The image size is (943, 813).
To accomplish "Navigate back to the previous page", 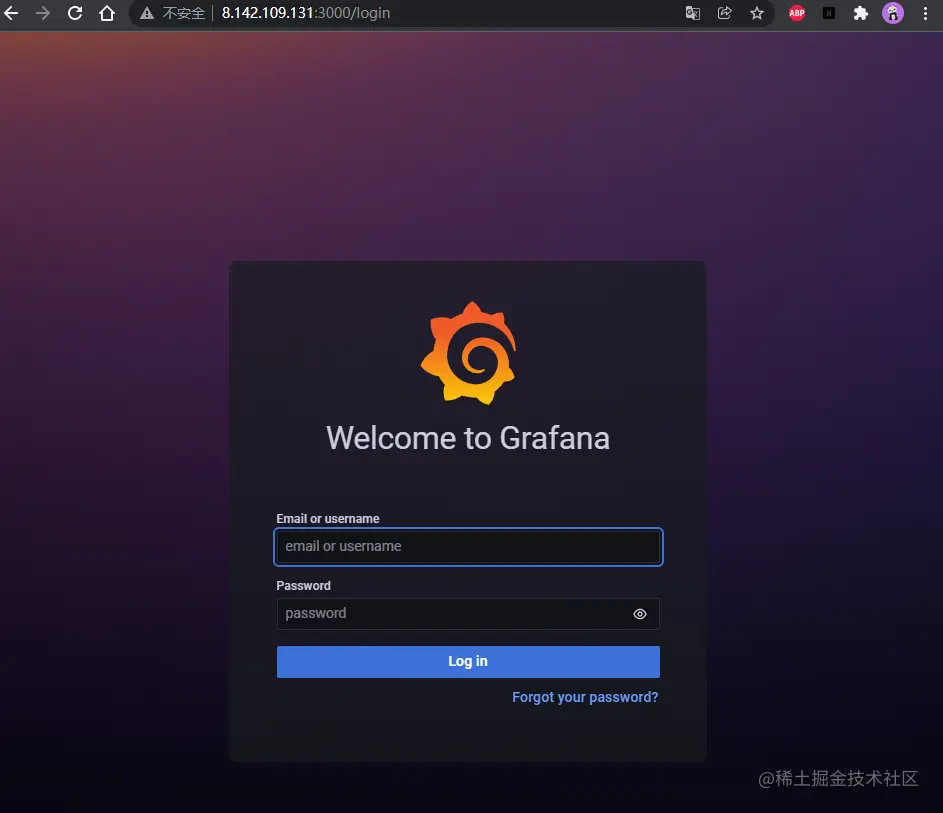I will coord(12,13).
